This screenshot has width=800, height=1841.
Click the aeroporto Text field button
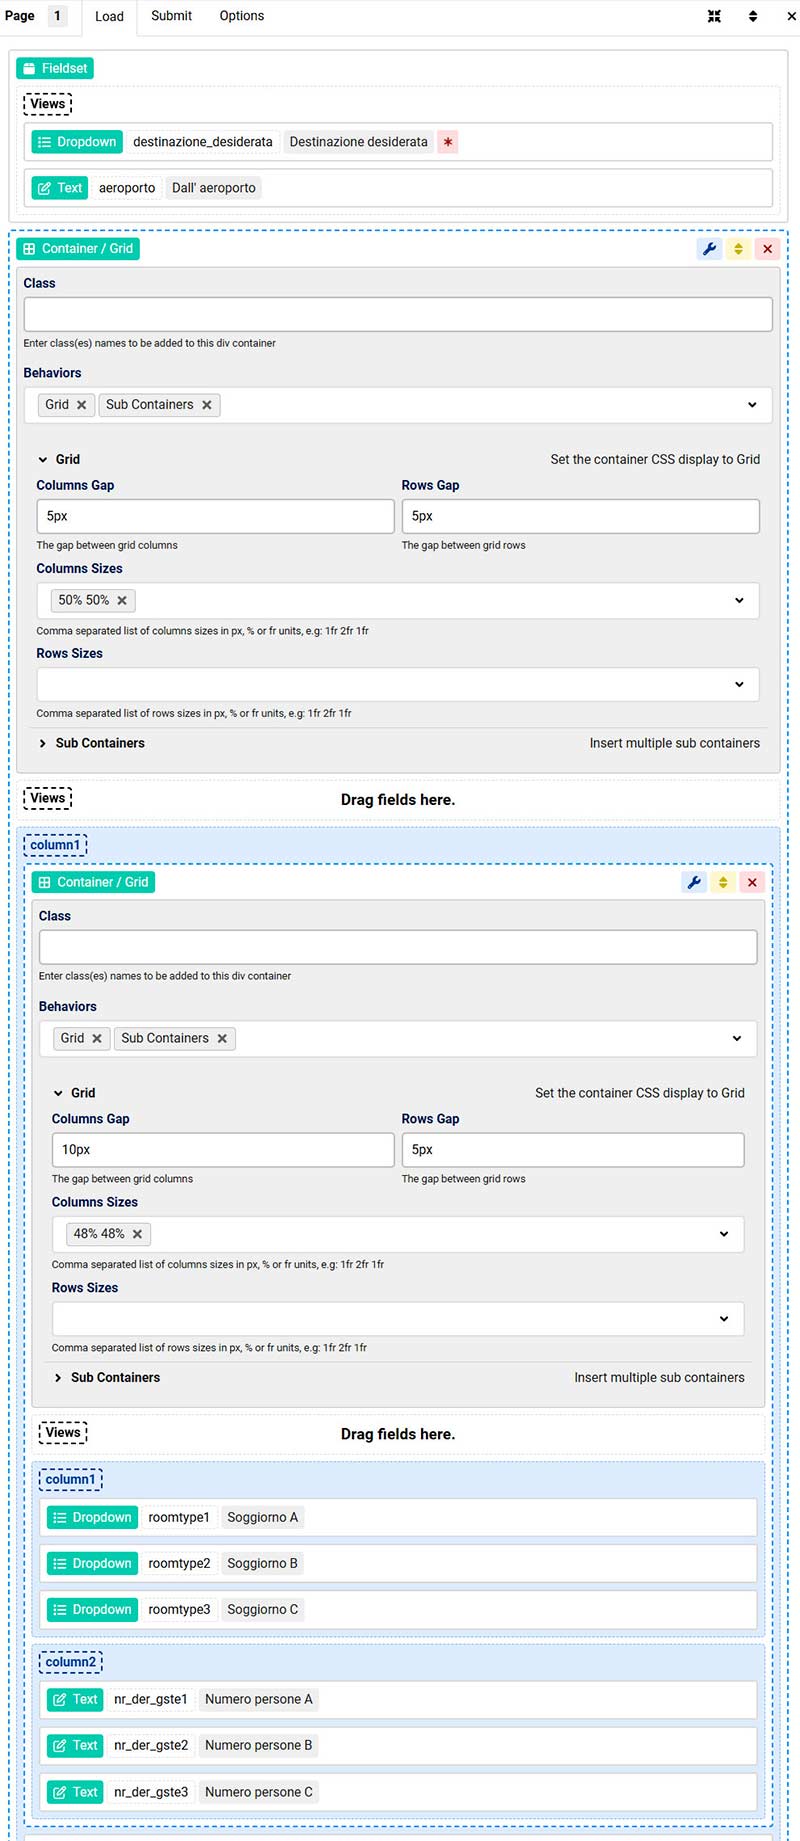pos(60,188)
